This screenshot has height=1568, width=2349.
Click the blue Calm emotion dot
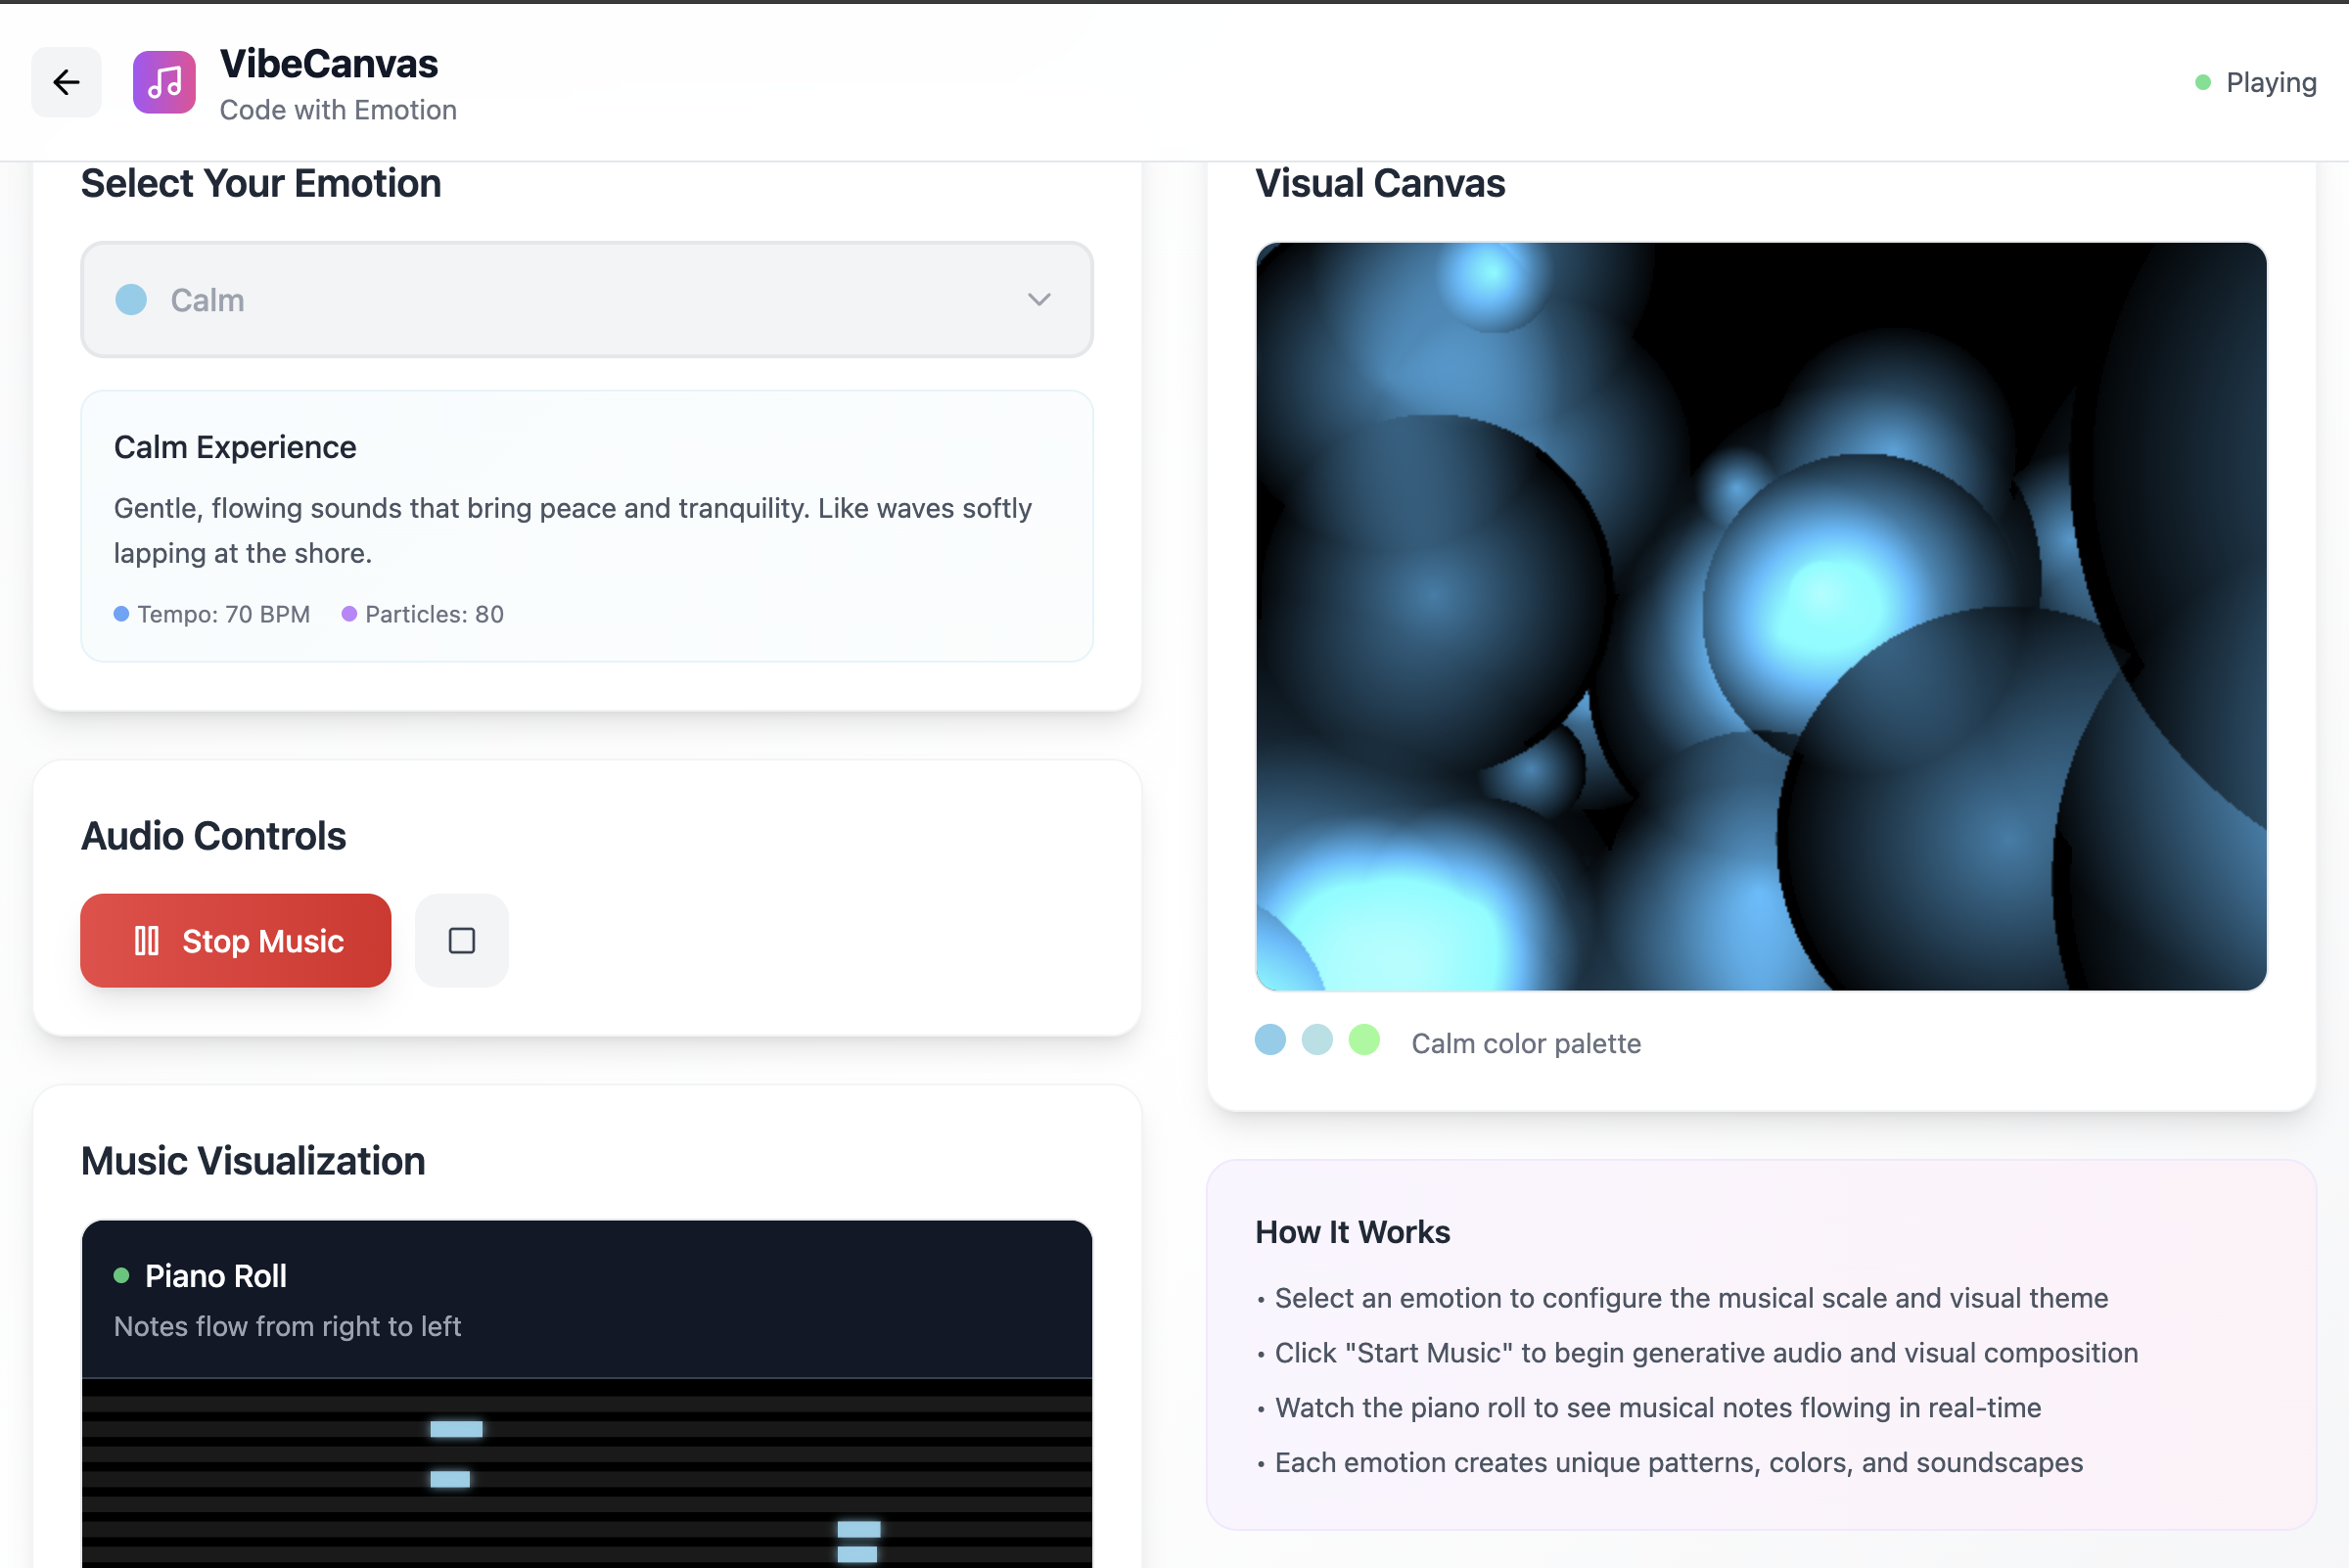pos(131,299)
